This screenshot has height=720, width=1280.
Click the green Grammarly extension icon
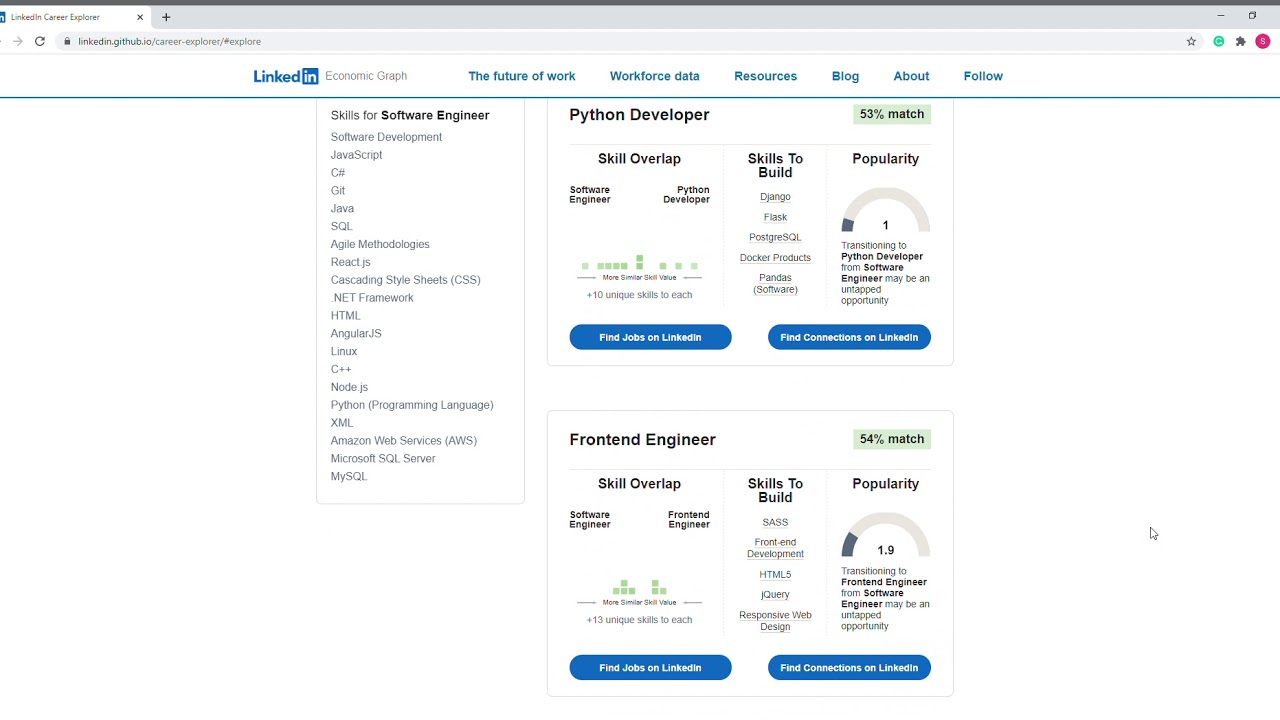(x=1219, y=41)
